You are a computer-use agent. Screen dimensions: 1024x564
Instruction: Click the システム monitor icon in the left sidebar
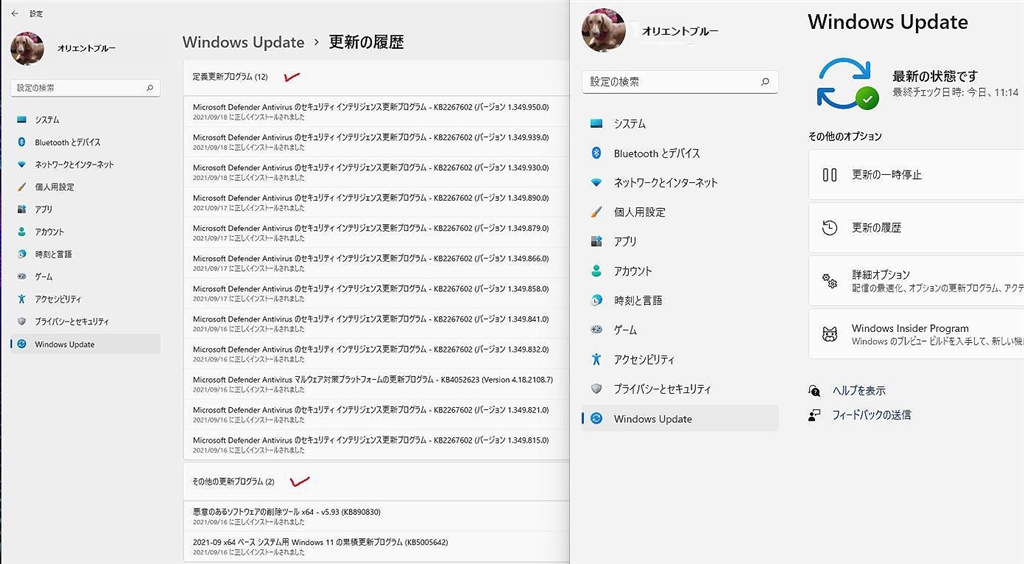click(x=22, y=119)
